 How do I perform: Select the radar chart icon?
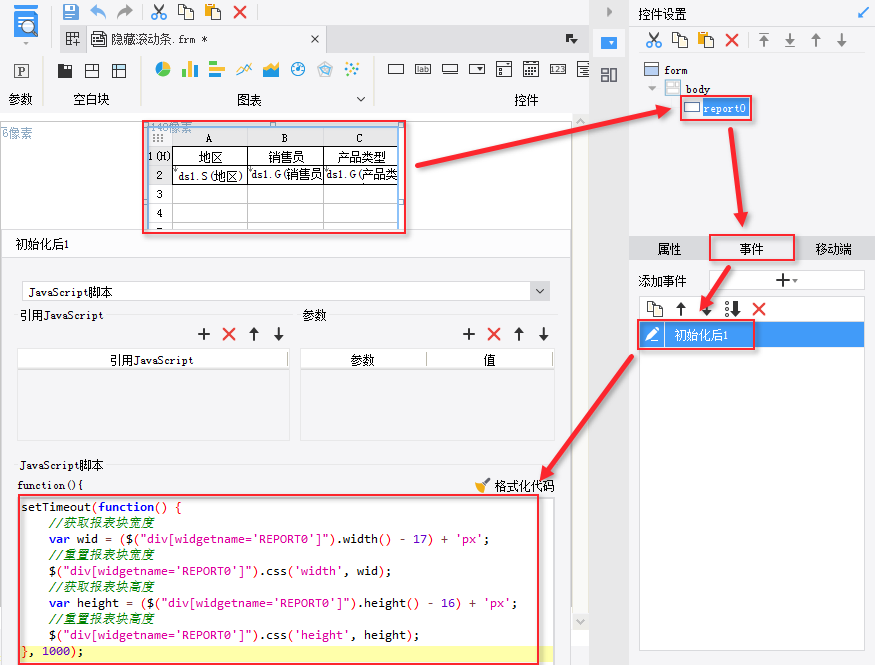point(324,70)
